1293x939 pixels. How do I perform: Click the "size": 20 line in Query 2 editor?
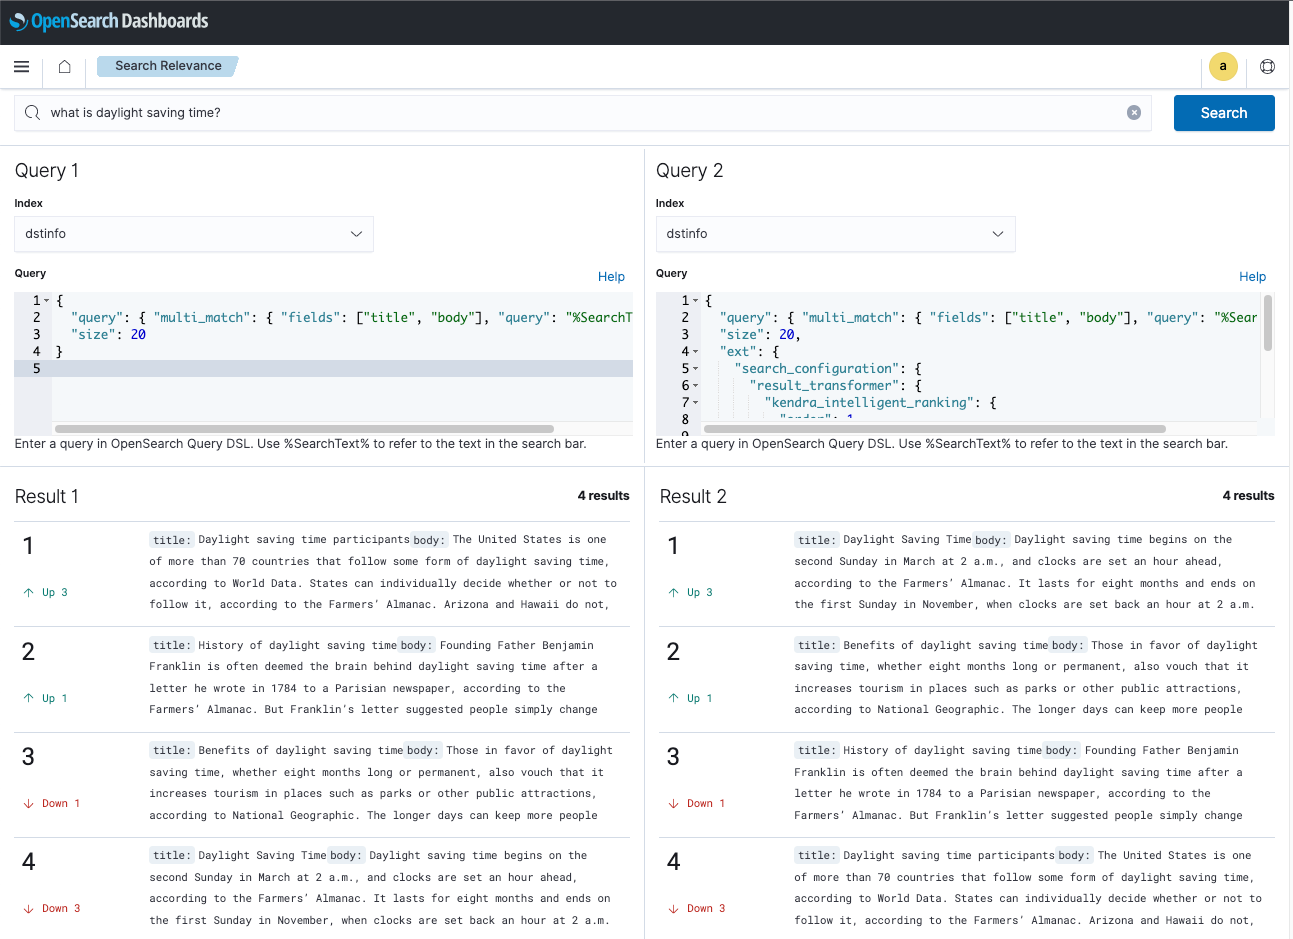click(760, 334)
